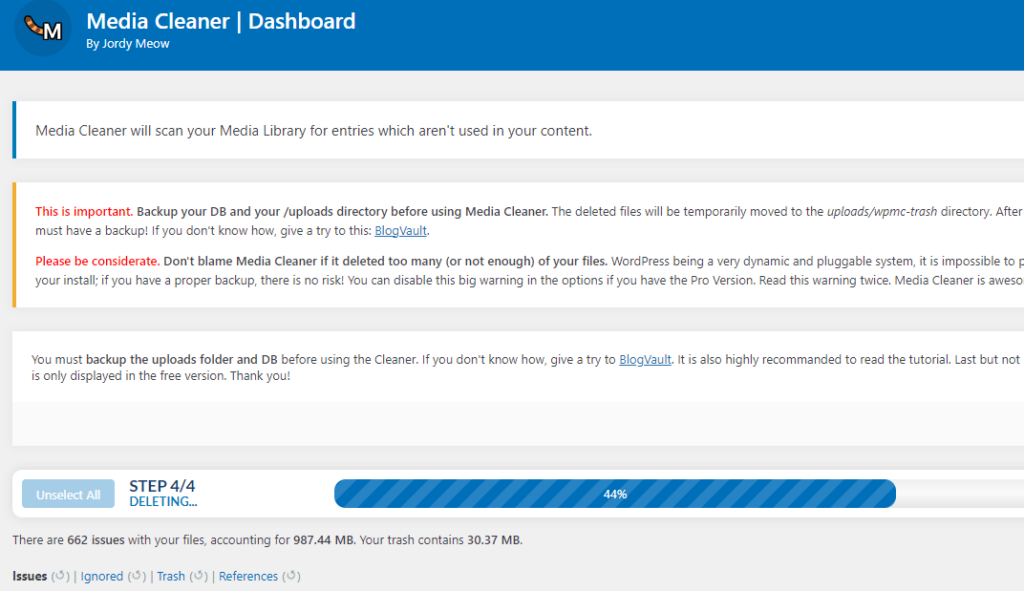This screenshot has height=591, width=1024.
Task: Click the By Jordy Meow author text
Action: click(x=128, y=43)
